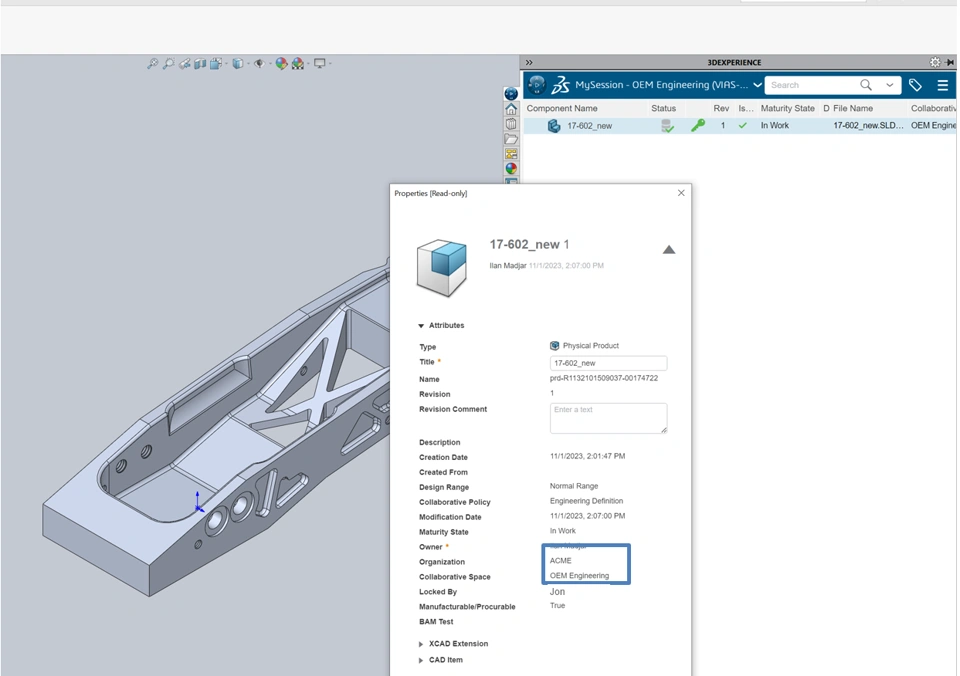Click the View Settings monitor icon
Viewport: 960px width, 676px height.
click(320, 63)
